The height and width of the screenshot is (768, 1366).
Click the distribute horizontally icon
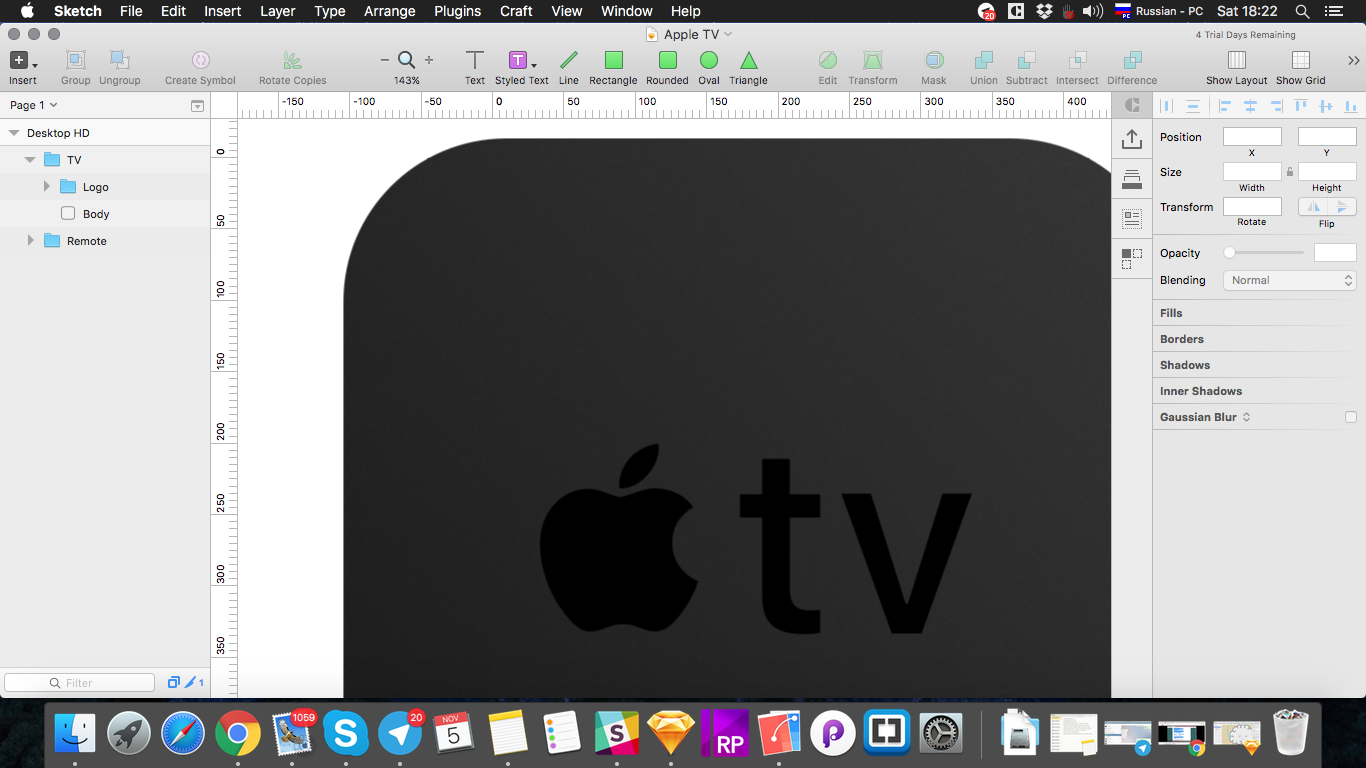(x=1166, y=105)
